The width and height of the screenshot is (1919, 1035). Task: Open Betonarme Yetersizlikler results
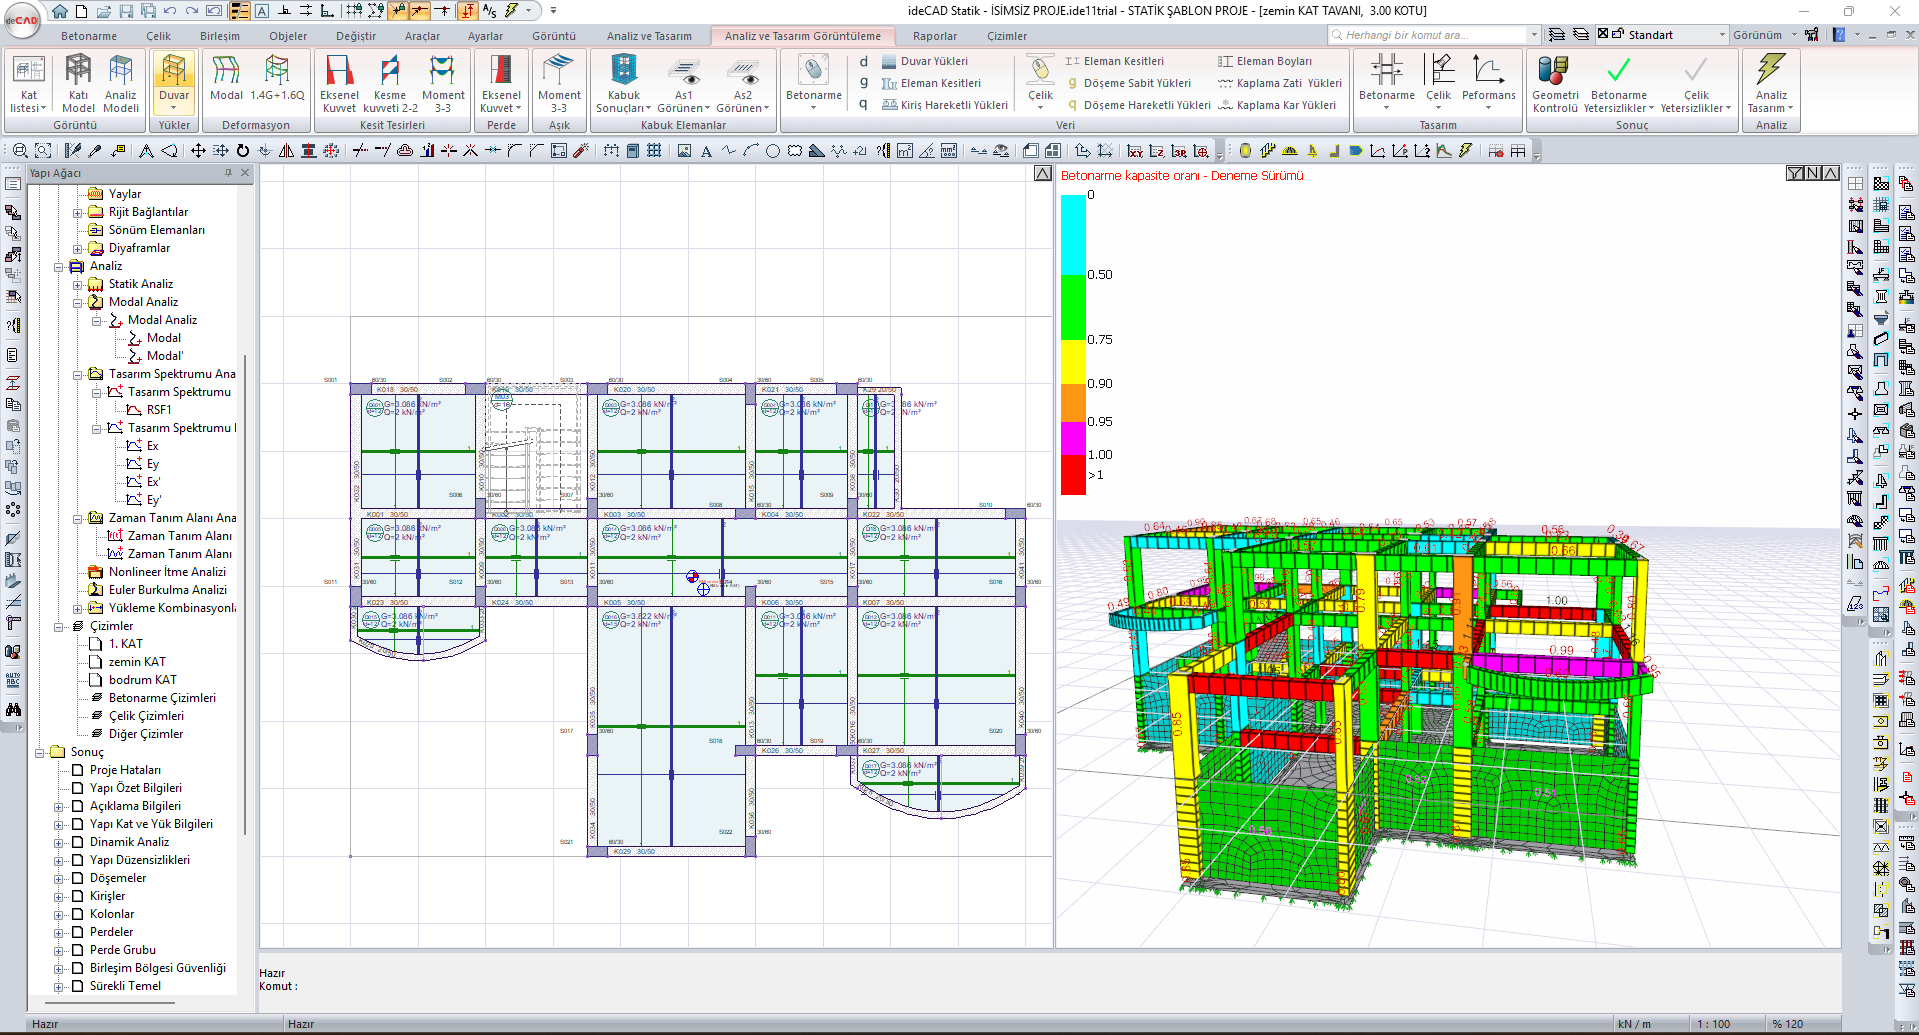[1619, 84]
